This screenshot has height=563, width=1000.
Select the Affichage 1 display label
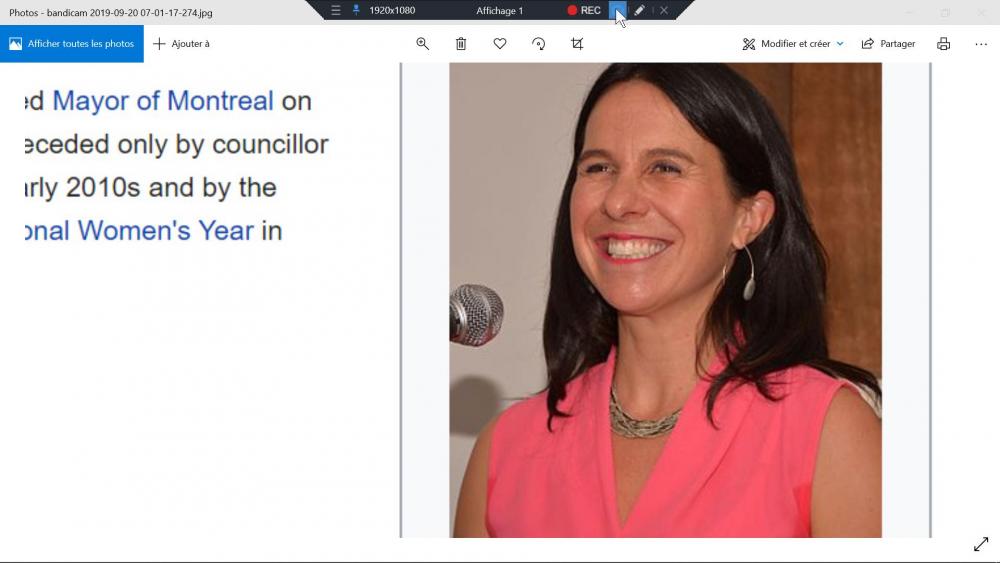499,10
